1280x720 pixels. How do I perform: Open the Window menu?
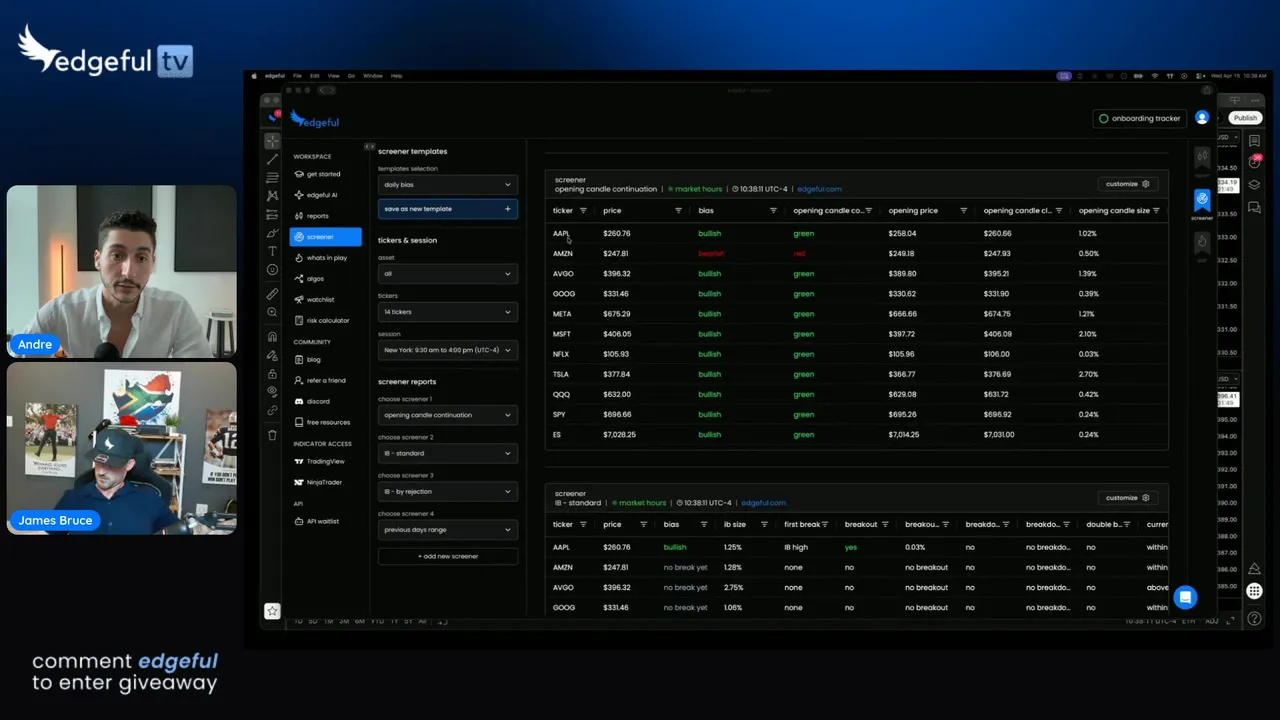point(373,76)
